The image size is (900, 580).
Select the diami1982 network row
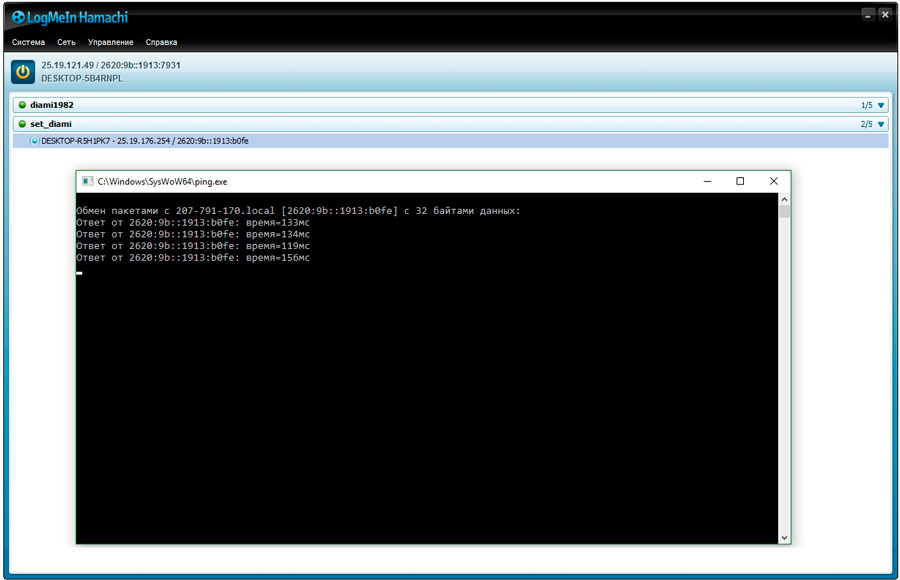tap(451, 105)
